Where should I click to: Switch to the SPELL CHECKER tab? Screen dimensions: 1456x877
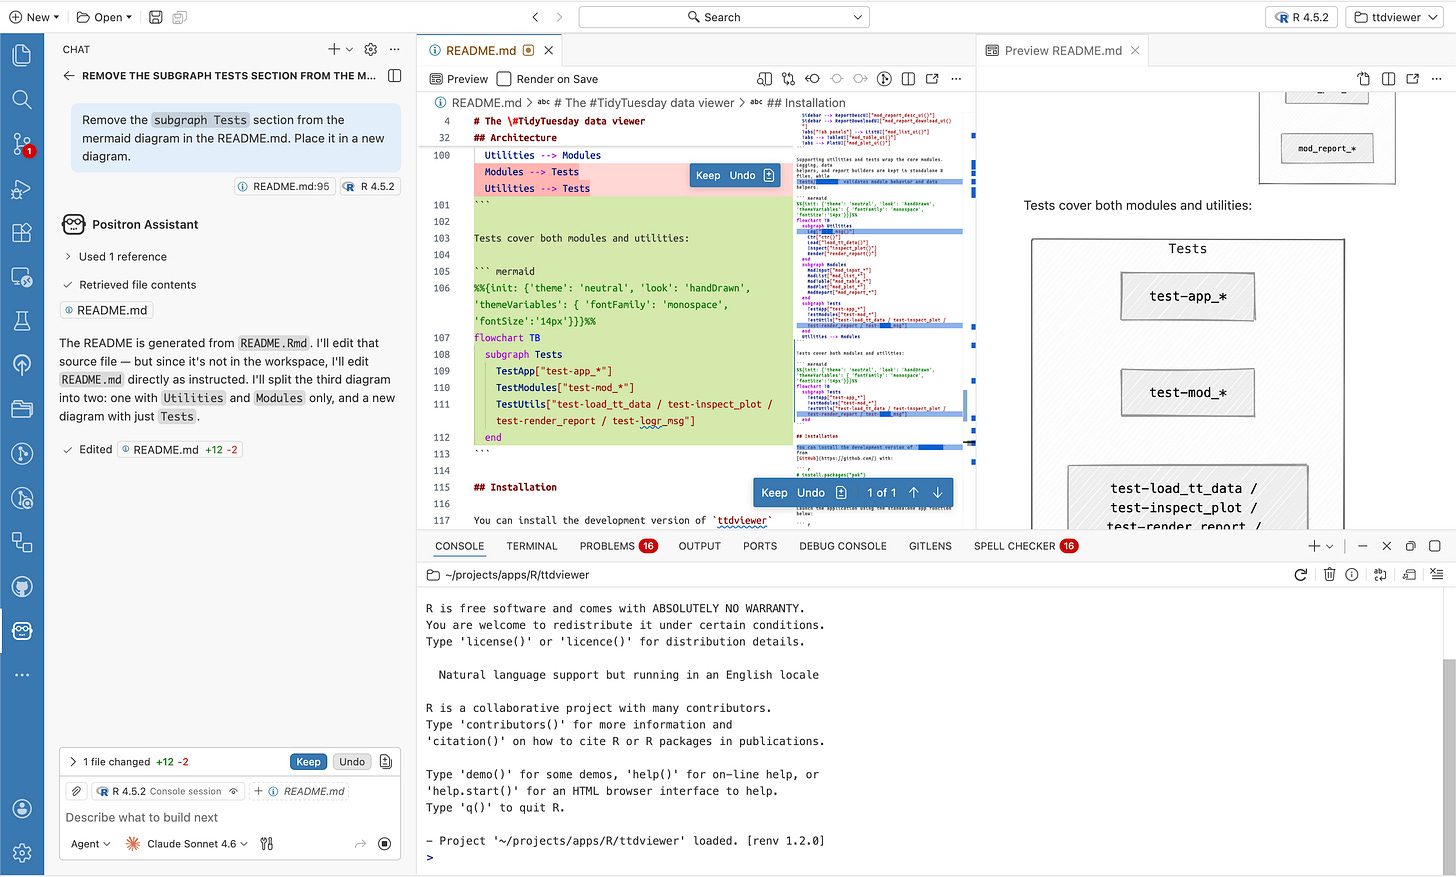[x=1025, y=546]
